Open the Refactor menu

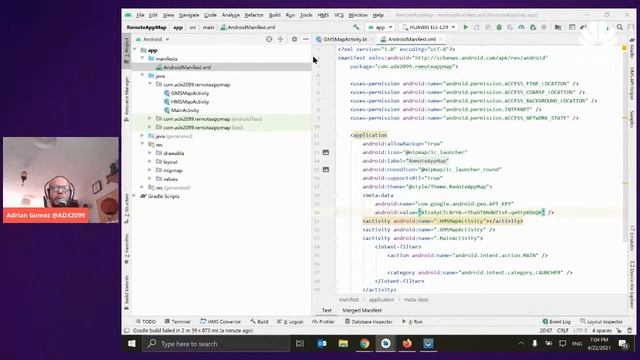[253, 15]
